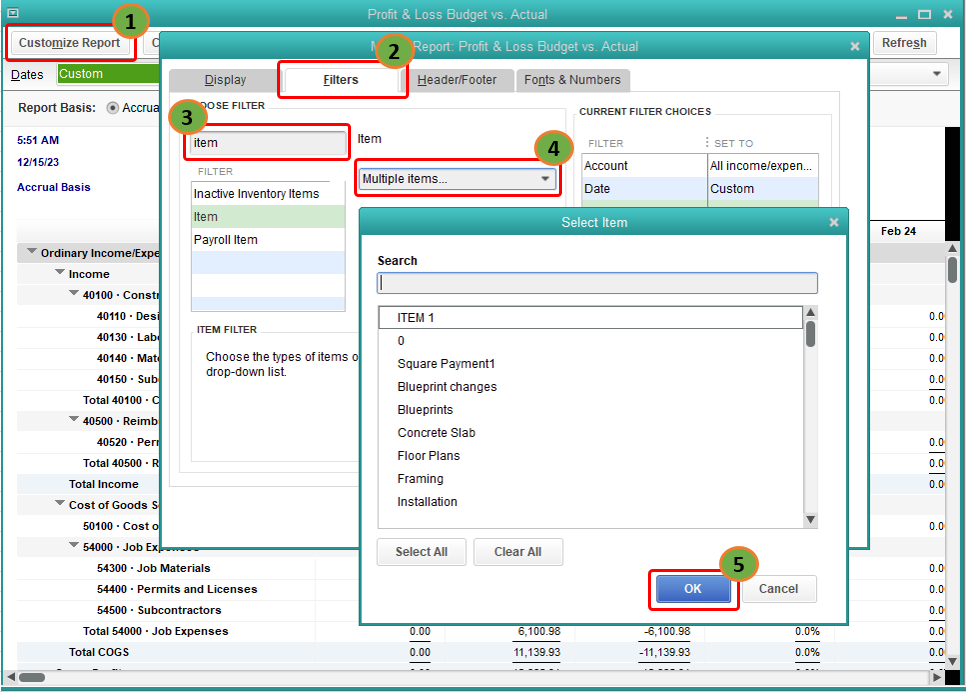
Task: Select Installation item
Action: (590, 502)
